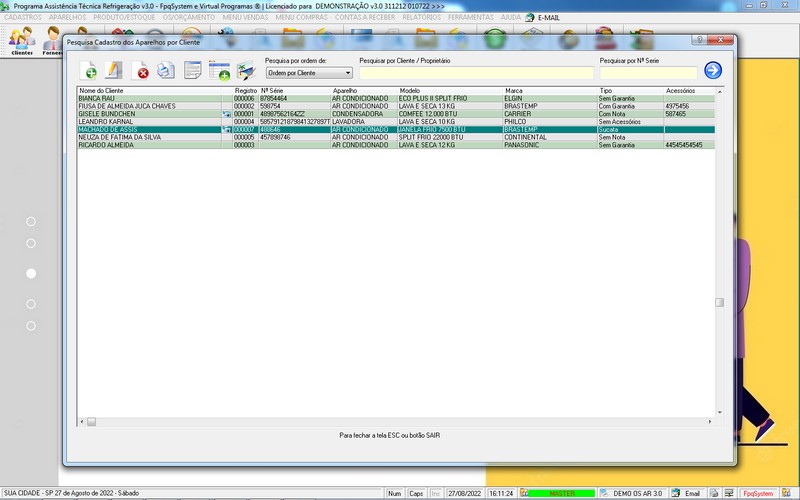
Task: Sort by 'Nome do Cliente' column header
Action: 149,91
